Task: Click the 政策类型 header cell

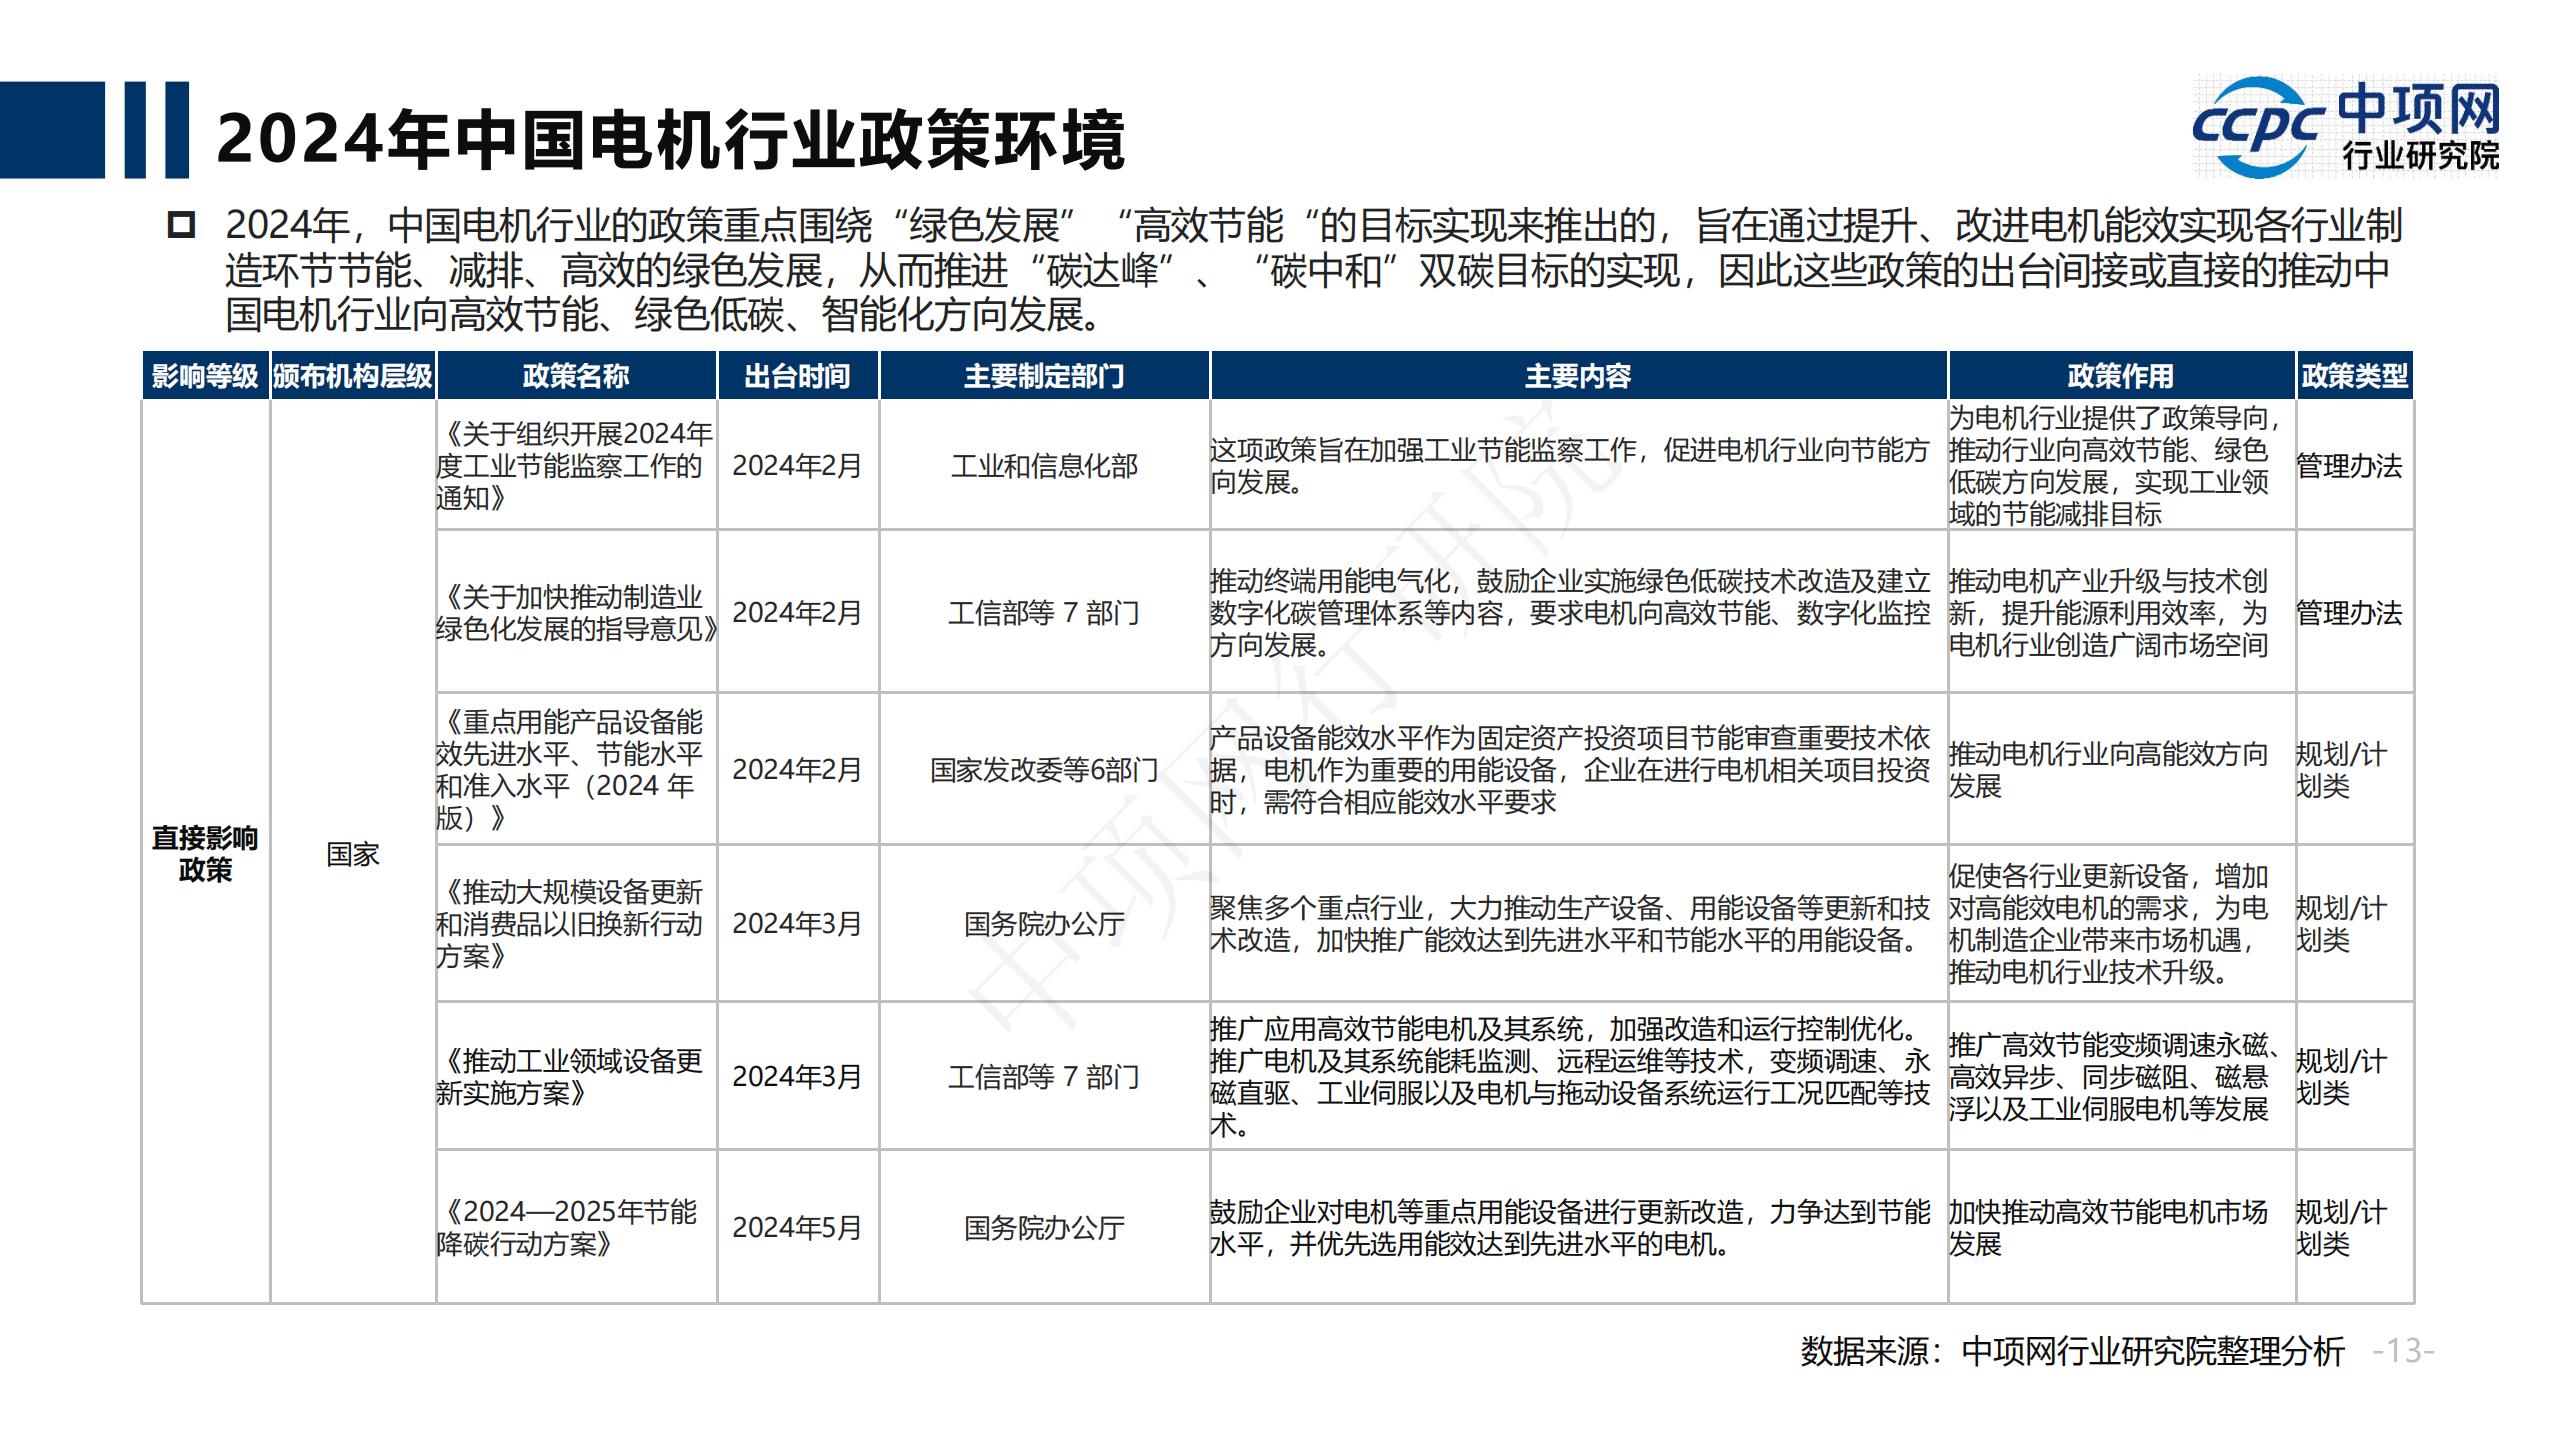Action: coord(2354,376)
